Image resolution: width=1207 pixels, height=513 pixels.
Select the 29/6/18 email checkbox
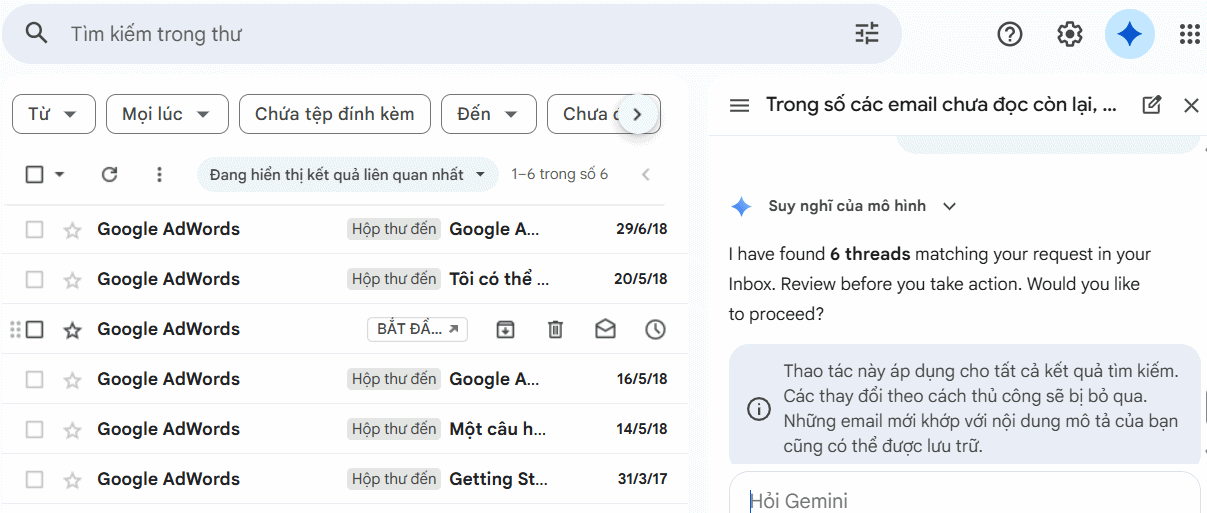pos(34,229)
